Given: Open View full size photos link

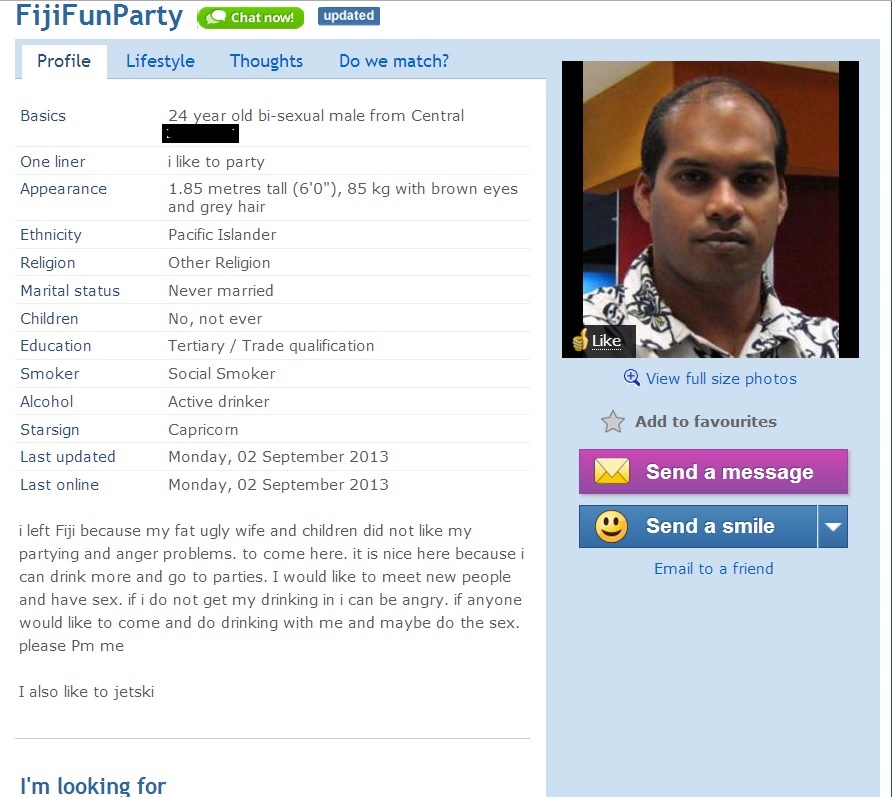Looking at the screenshot, I should coord(721,379).
